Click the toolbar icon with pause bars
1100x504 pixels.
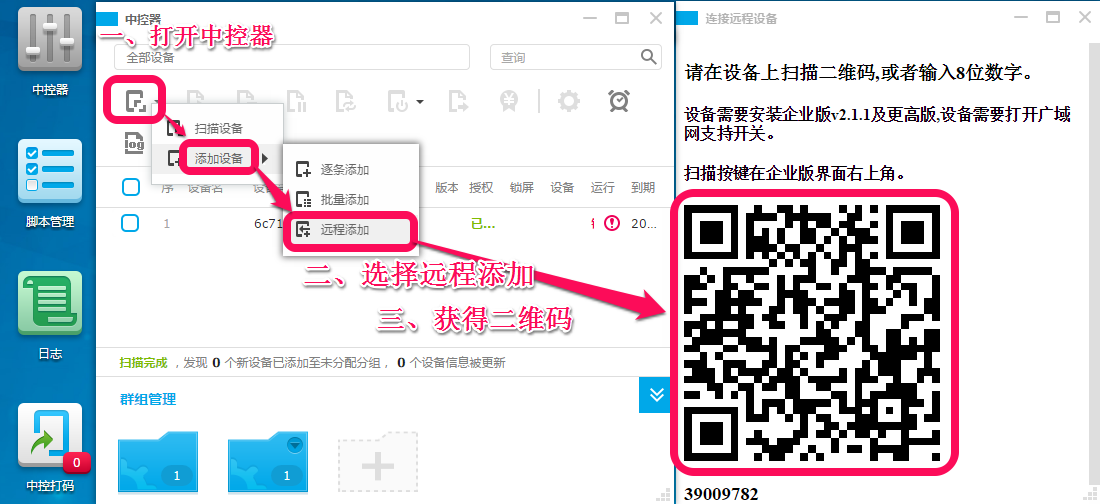pos(297,102)
